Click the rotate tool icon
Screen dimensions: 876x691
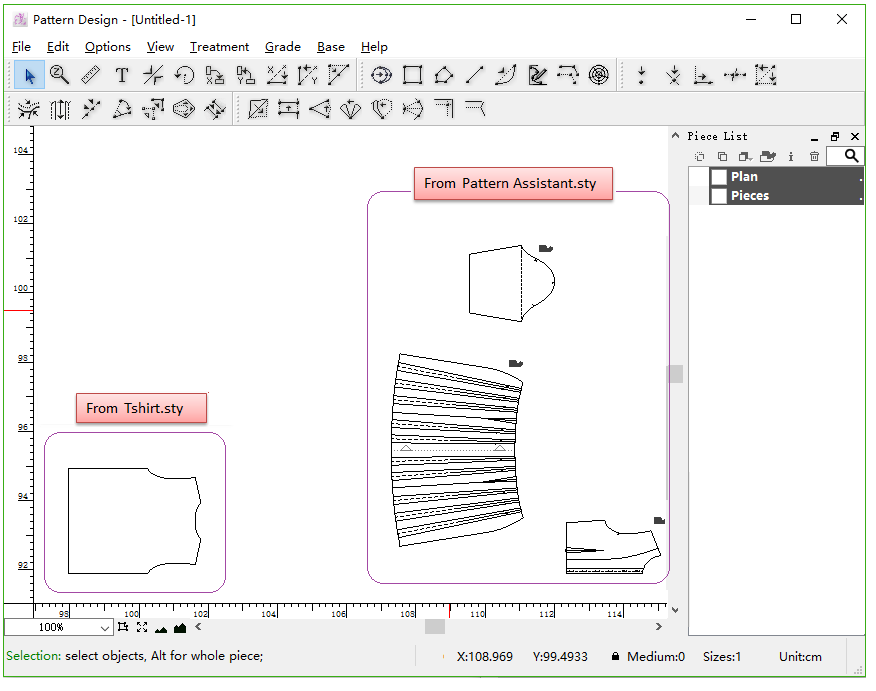click(184, 75)
